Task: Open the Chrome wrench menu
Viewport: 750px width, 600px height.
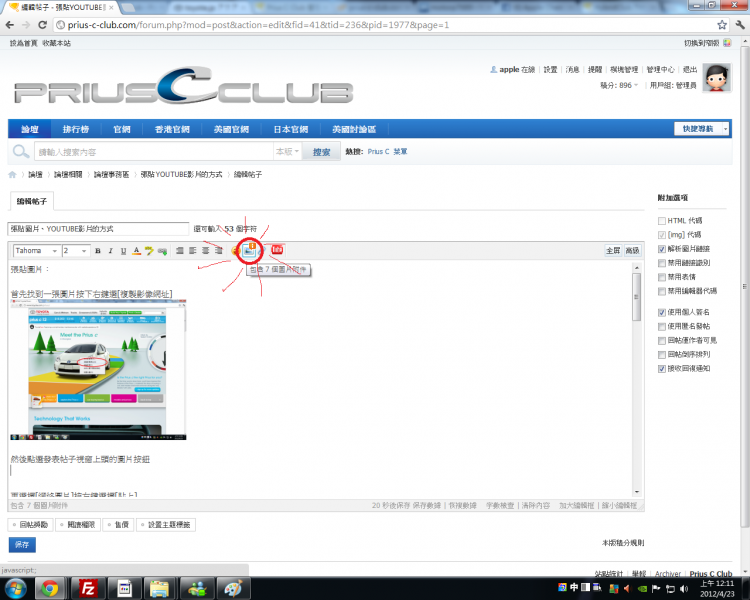Action: tap(740, 25)
